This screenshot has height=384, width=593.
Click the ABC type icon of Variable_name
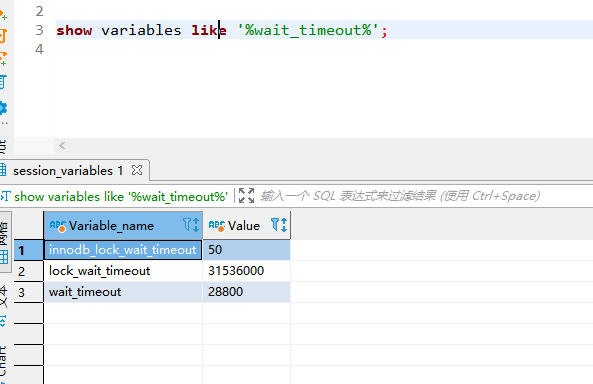tap(57, 225)
